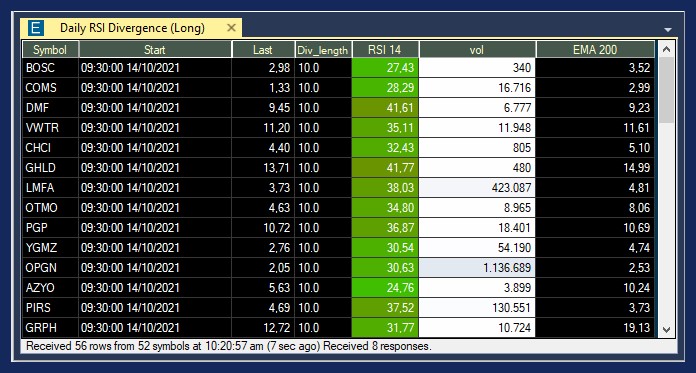Image resolution: width=696 pixels, height=373 pixels.
Task: Click Last price 11,20 for VWTR
Action: [263, 127]
